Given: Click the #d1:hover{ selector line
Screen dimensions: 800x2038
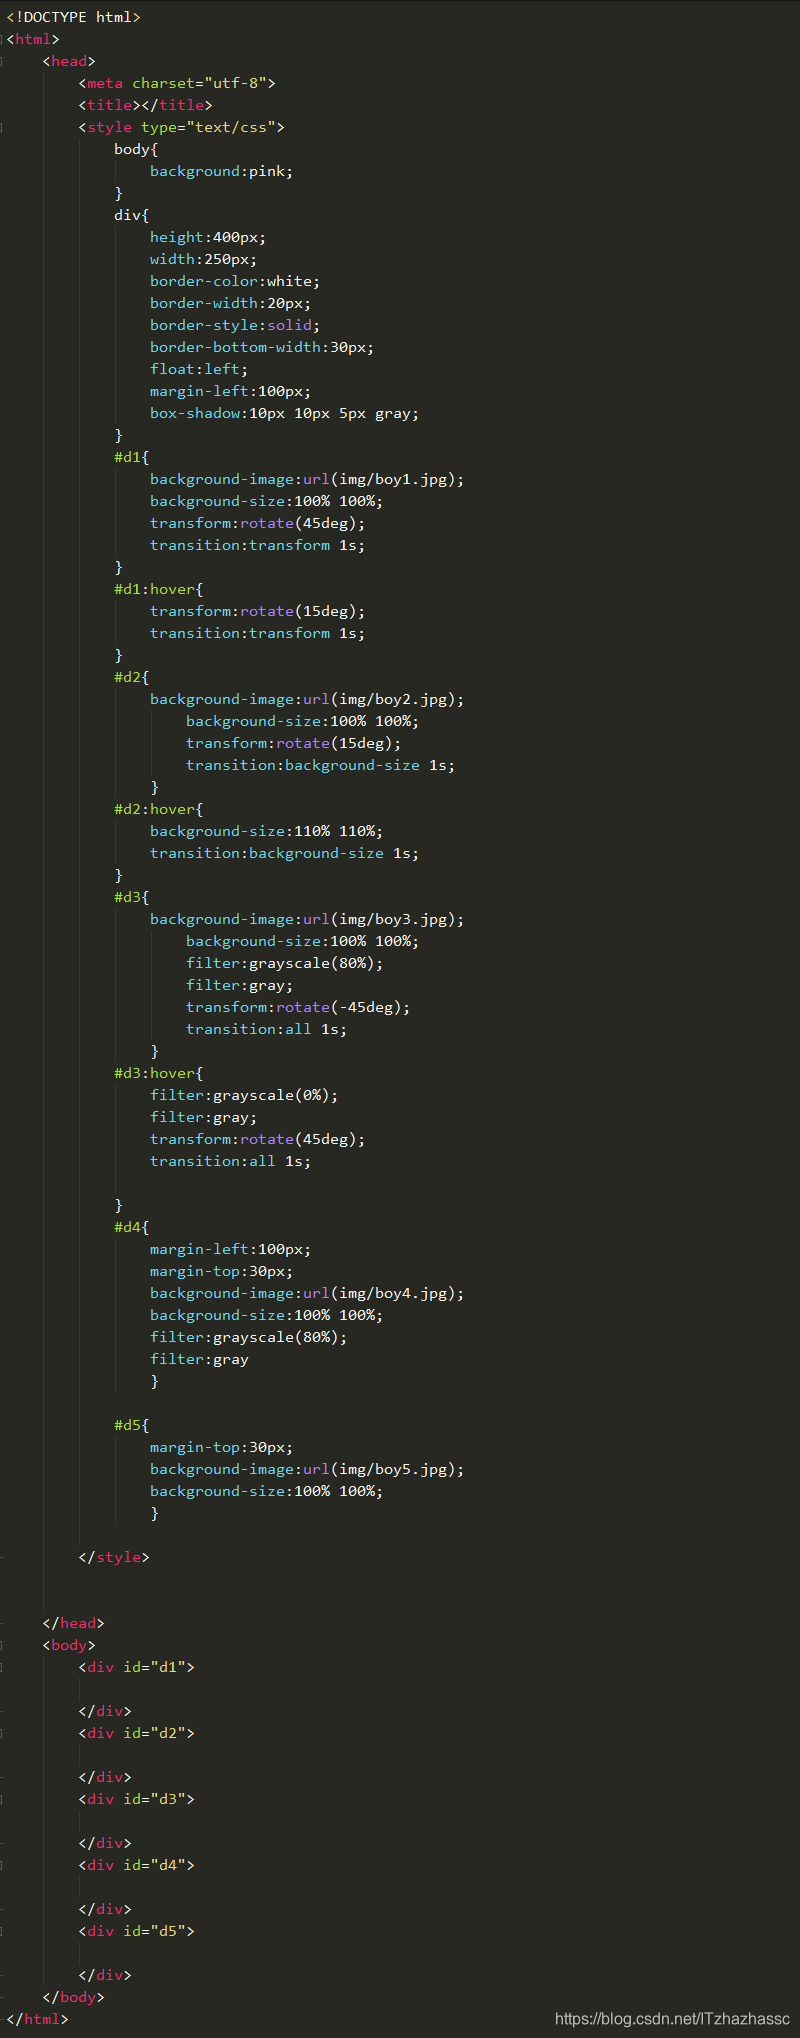Looking at the screenshot, I should click(158, 589).
